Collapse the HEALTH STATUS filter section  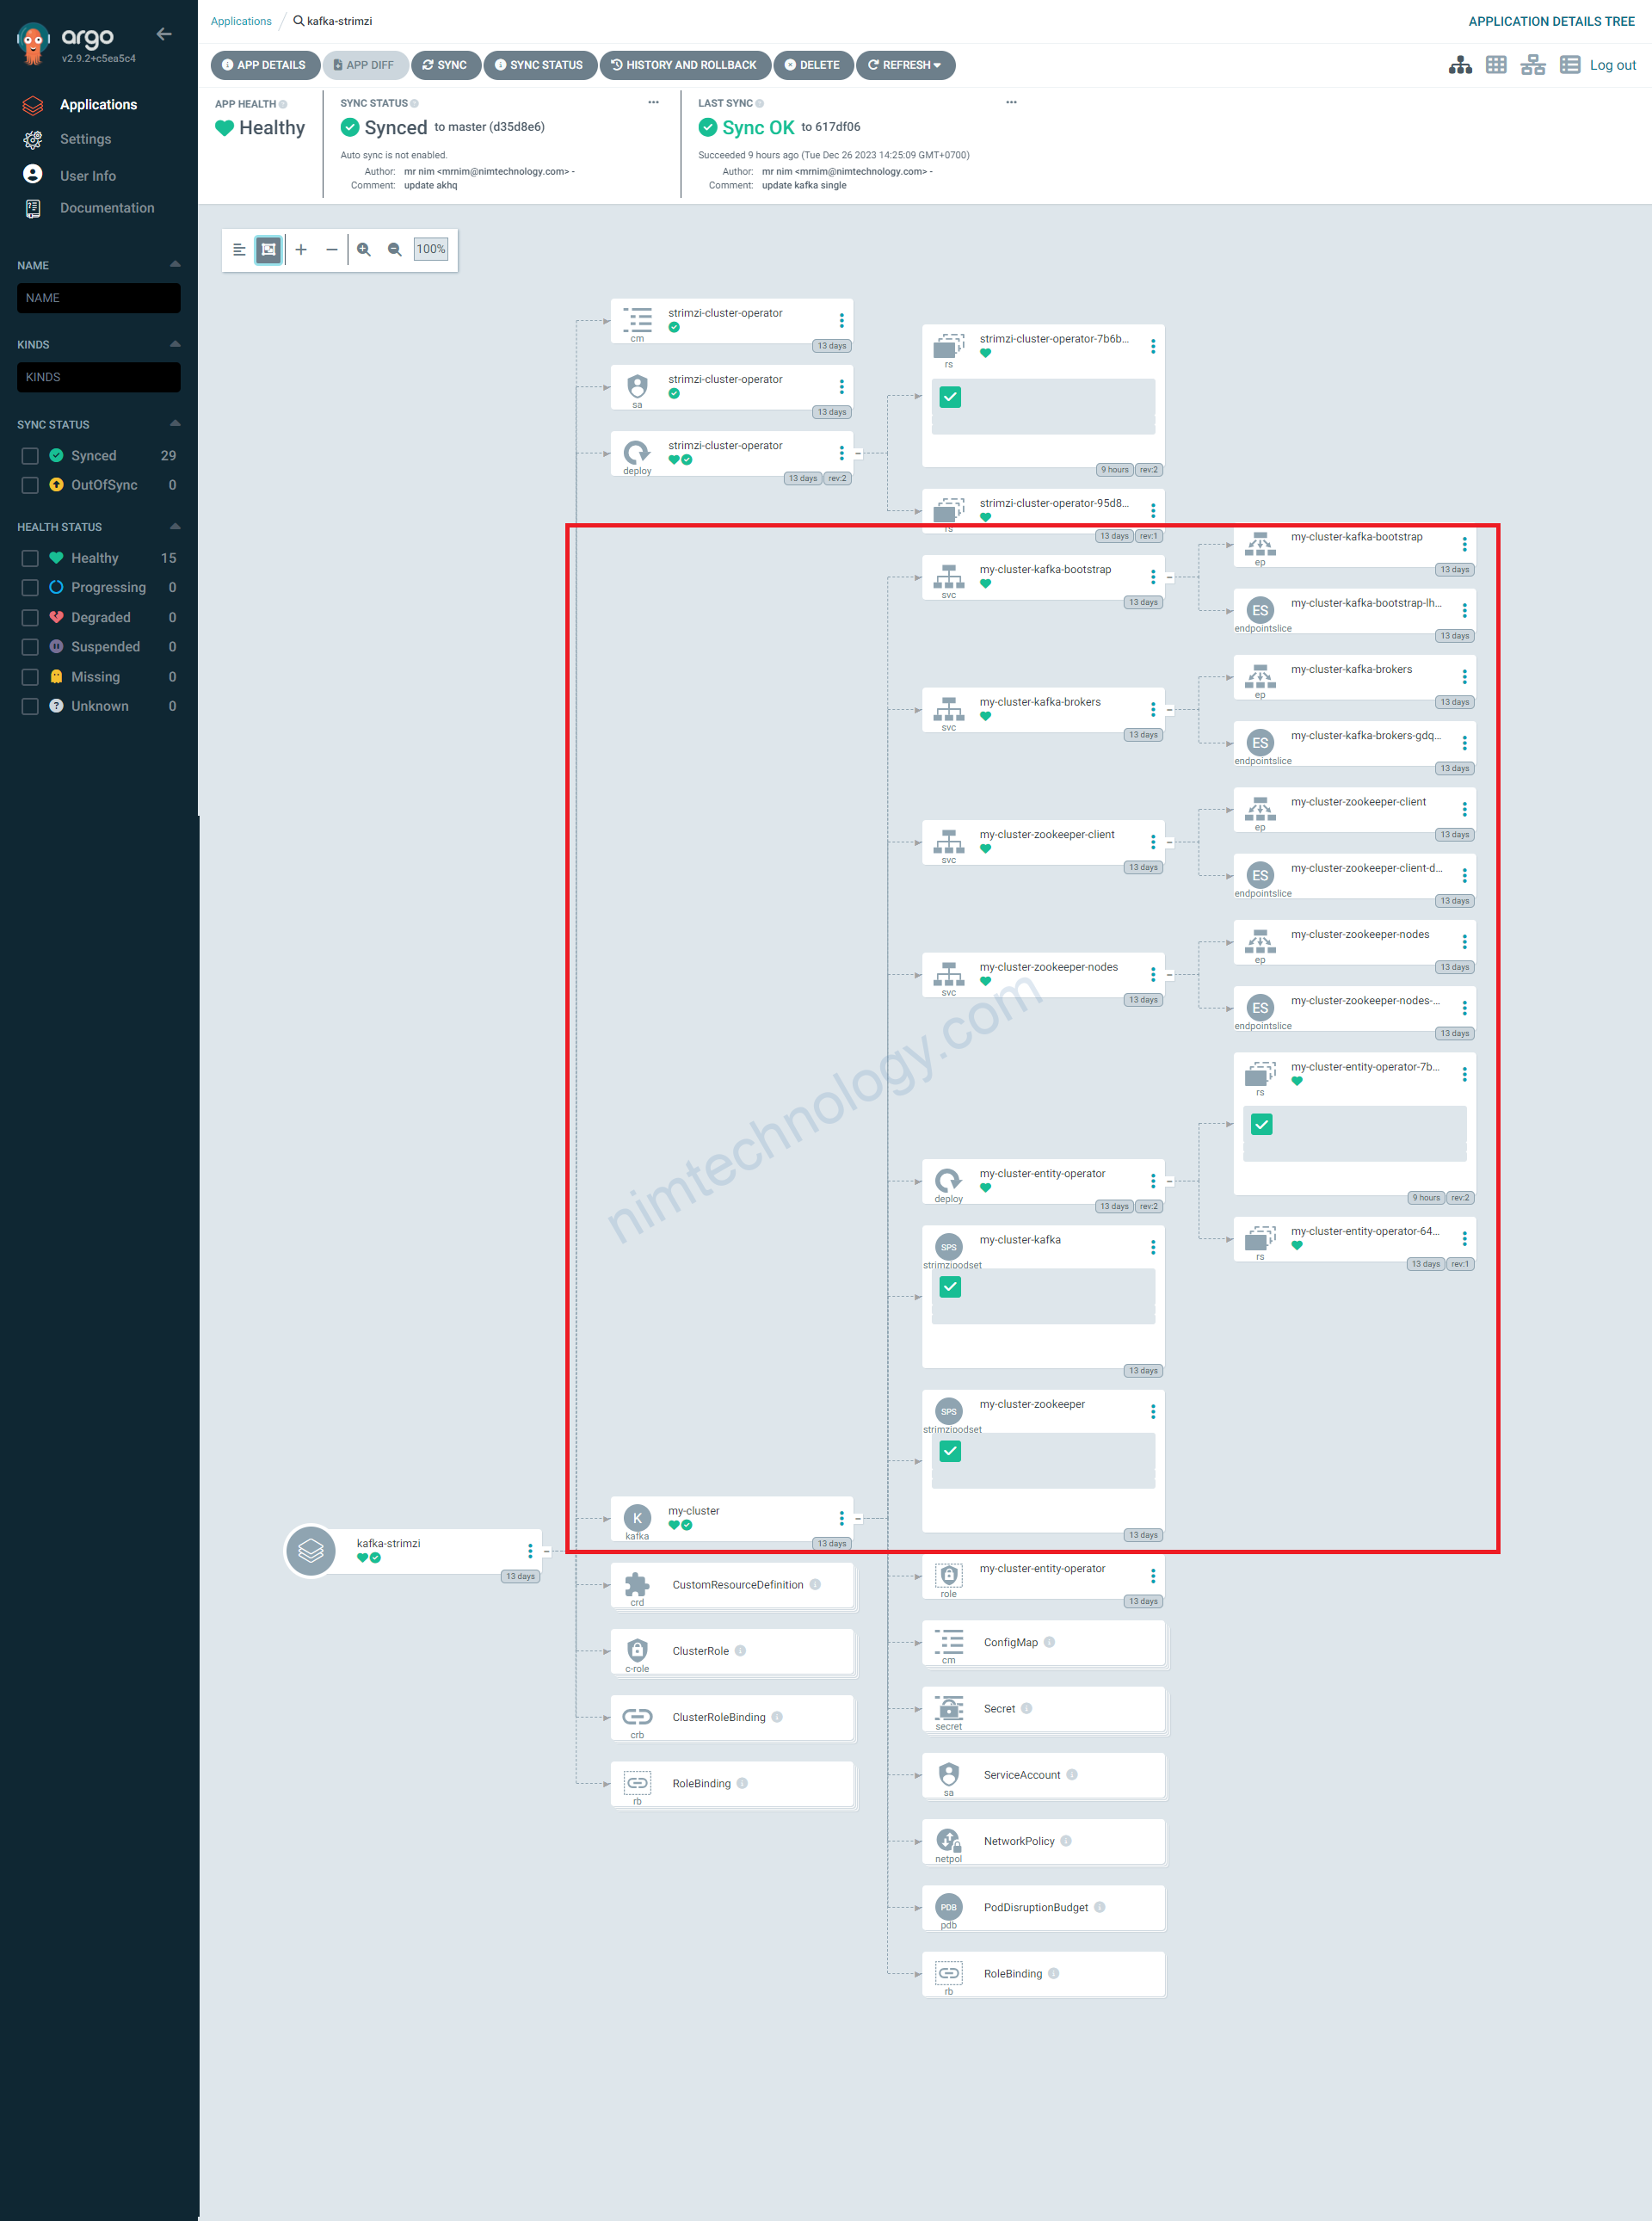pyautogui.click(x=175, y=526)
